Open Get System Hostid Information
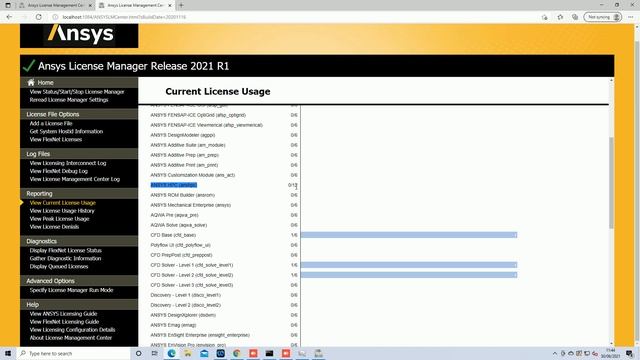 click(x=66, y=131)
